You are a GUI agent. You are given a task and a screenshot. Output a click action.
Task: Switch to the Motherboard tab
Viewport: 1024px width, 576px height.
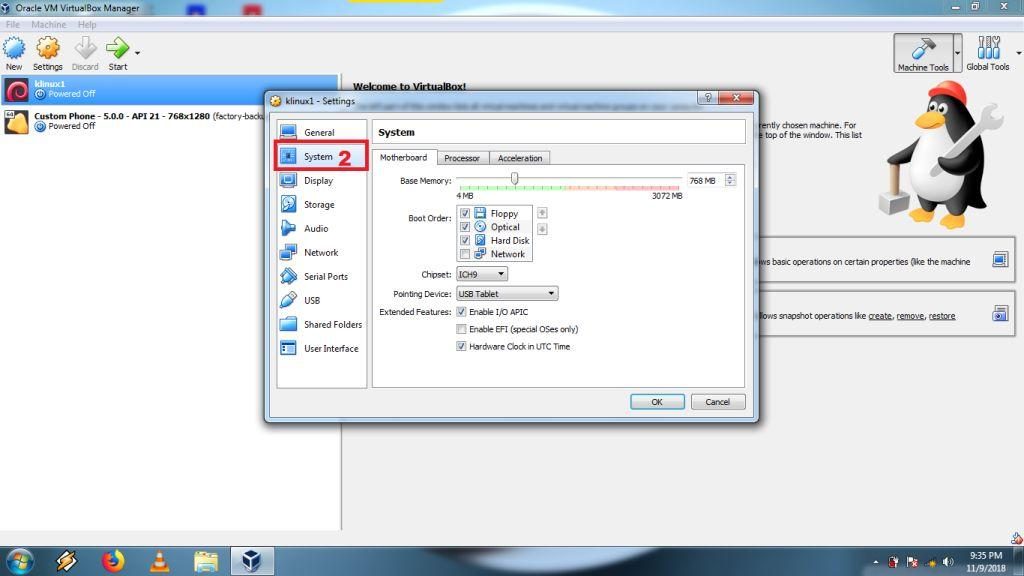404,157
